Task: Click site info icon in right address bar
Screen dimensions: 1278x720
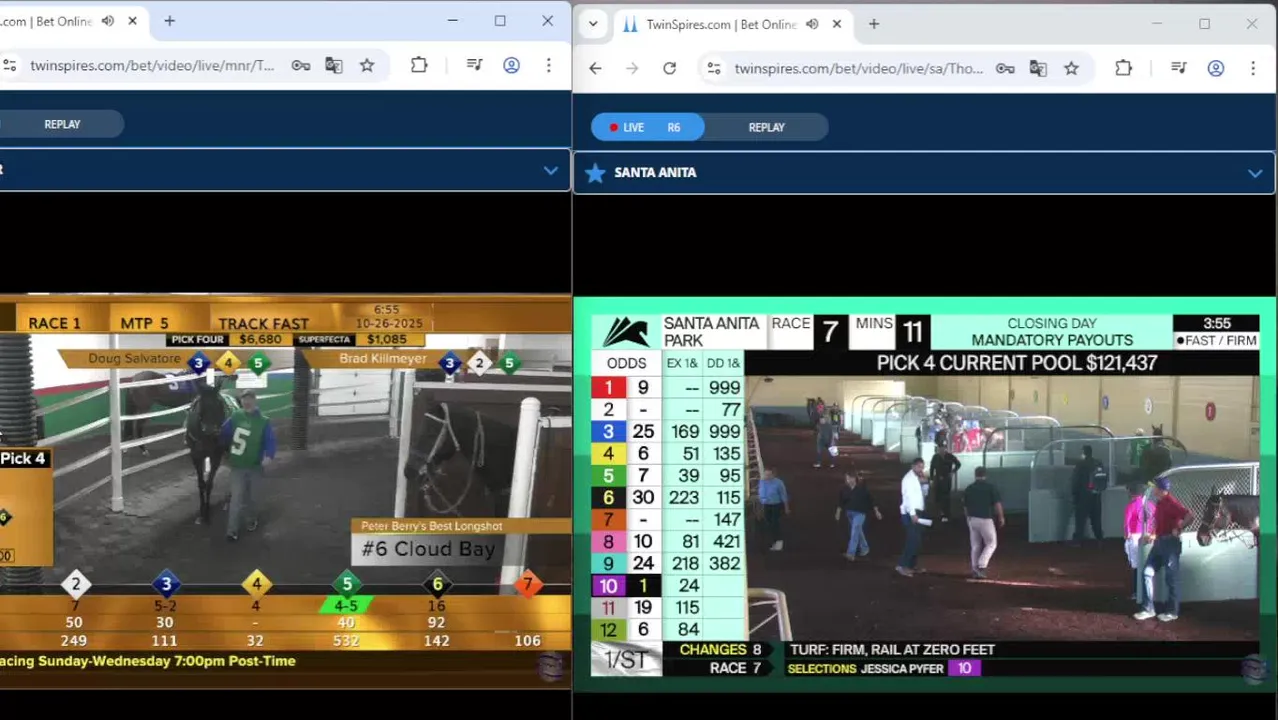Action: coord(713,69)
